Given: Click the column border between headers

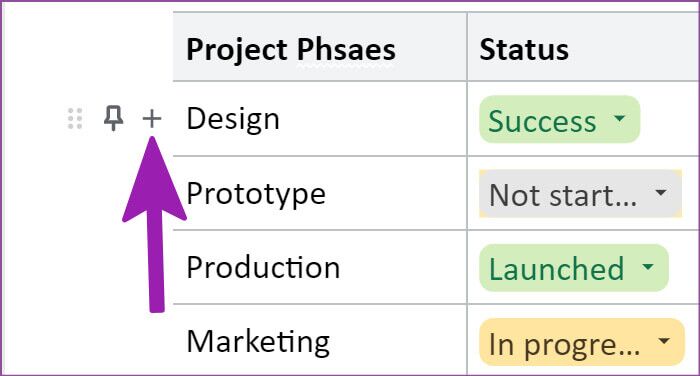Looking at the screenshot, I should click(x=467, y=47).
